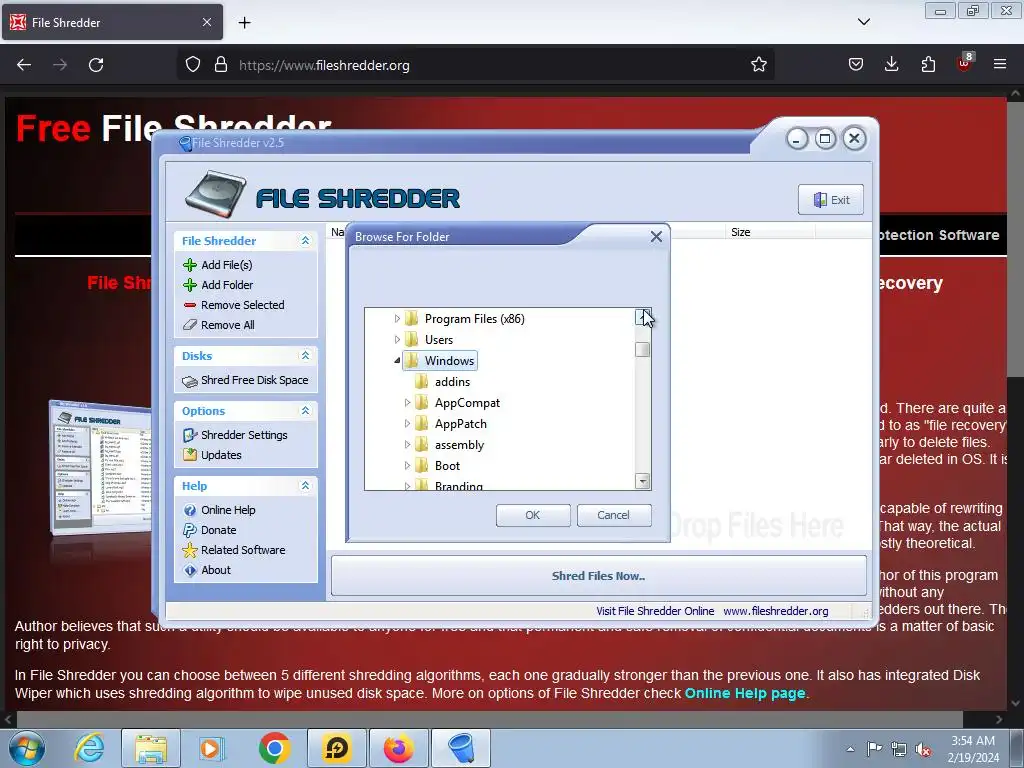Click the folder tree scroll down arrow
The width and height of the screenshot is (1024, 768).
point(643,482)
